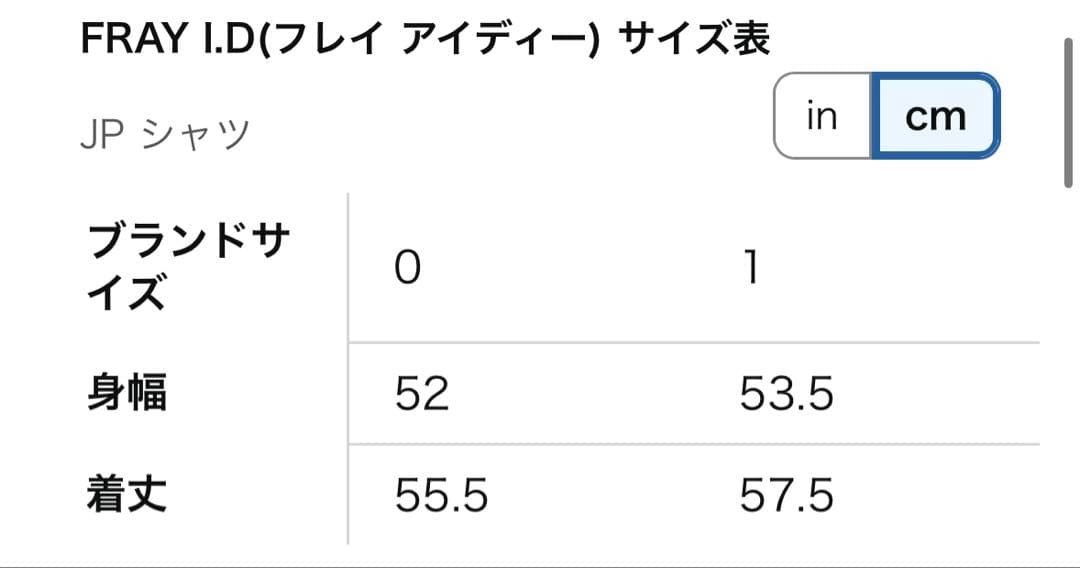Click the 52 body width value
The width and height of the screenshot is (1080, 568).
coord(422,394)
